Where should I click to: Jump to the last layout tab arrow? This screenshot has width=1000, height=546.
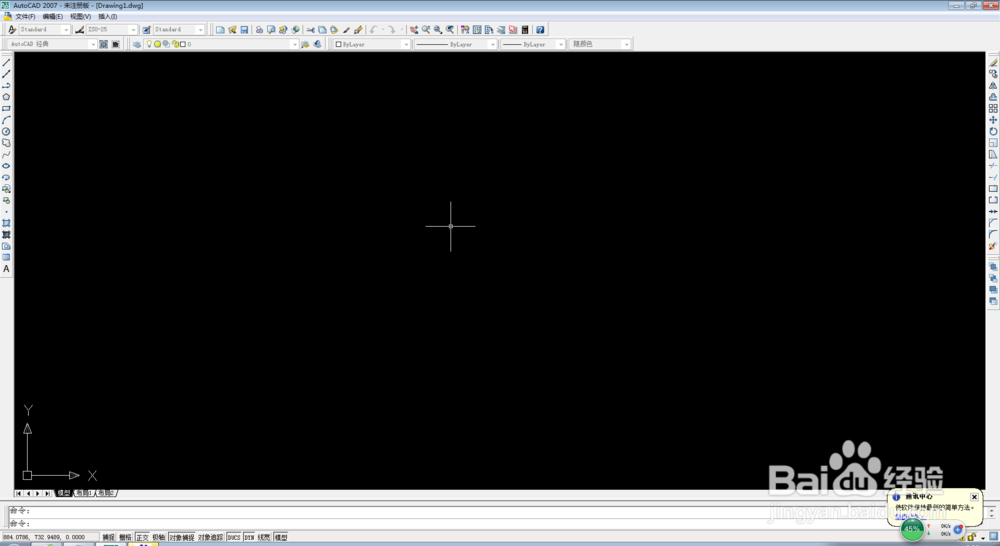pyautogui.click(x=47, y=493)
